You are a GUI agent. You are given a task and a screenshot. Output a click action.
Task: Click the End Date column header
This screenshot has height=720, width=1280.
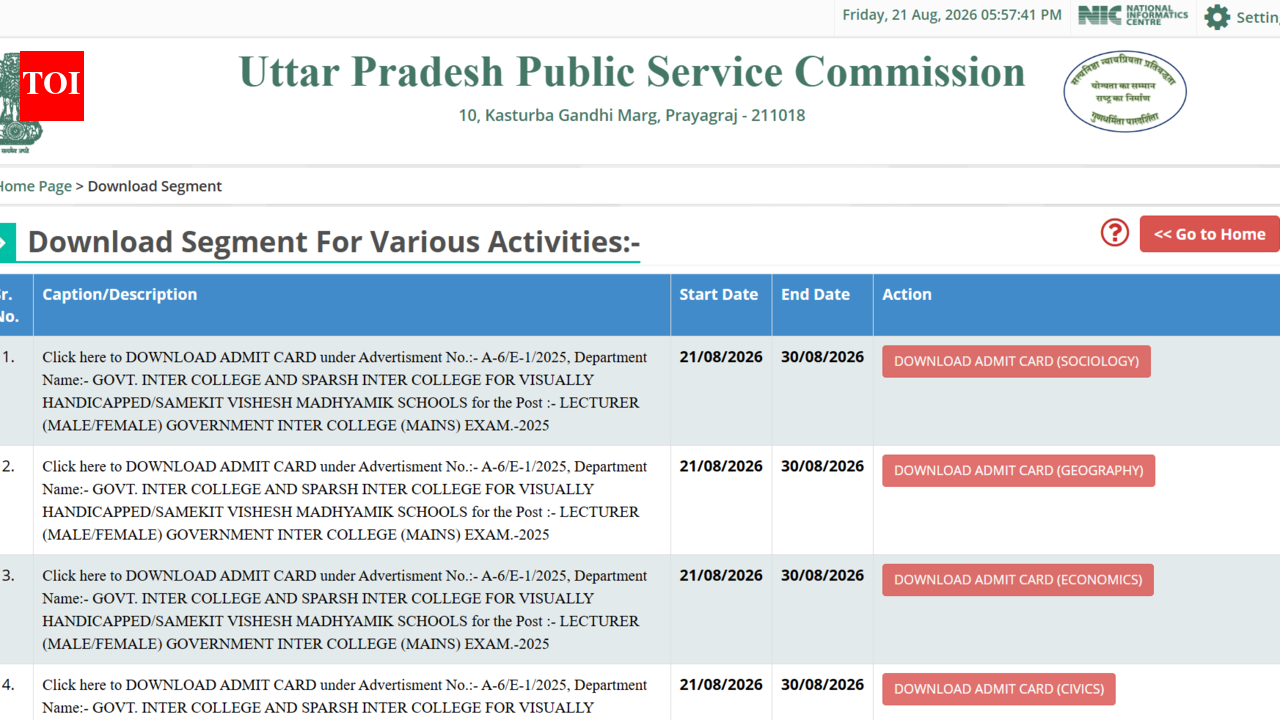[816, 294]
